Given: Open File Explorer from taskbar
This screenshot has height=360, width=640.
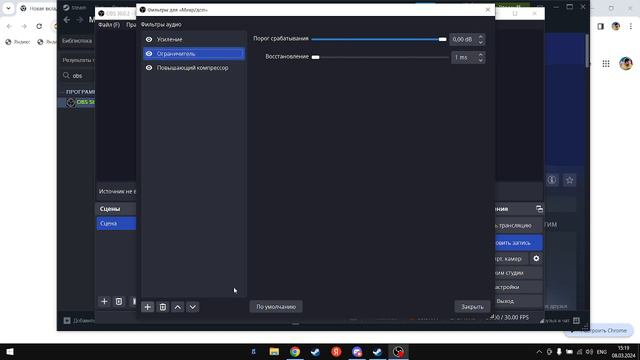Looking at the screenshot, I should (274, 352).
